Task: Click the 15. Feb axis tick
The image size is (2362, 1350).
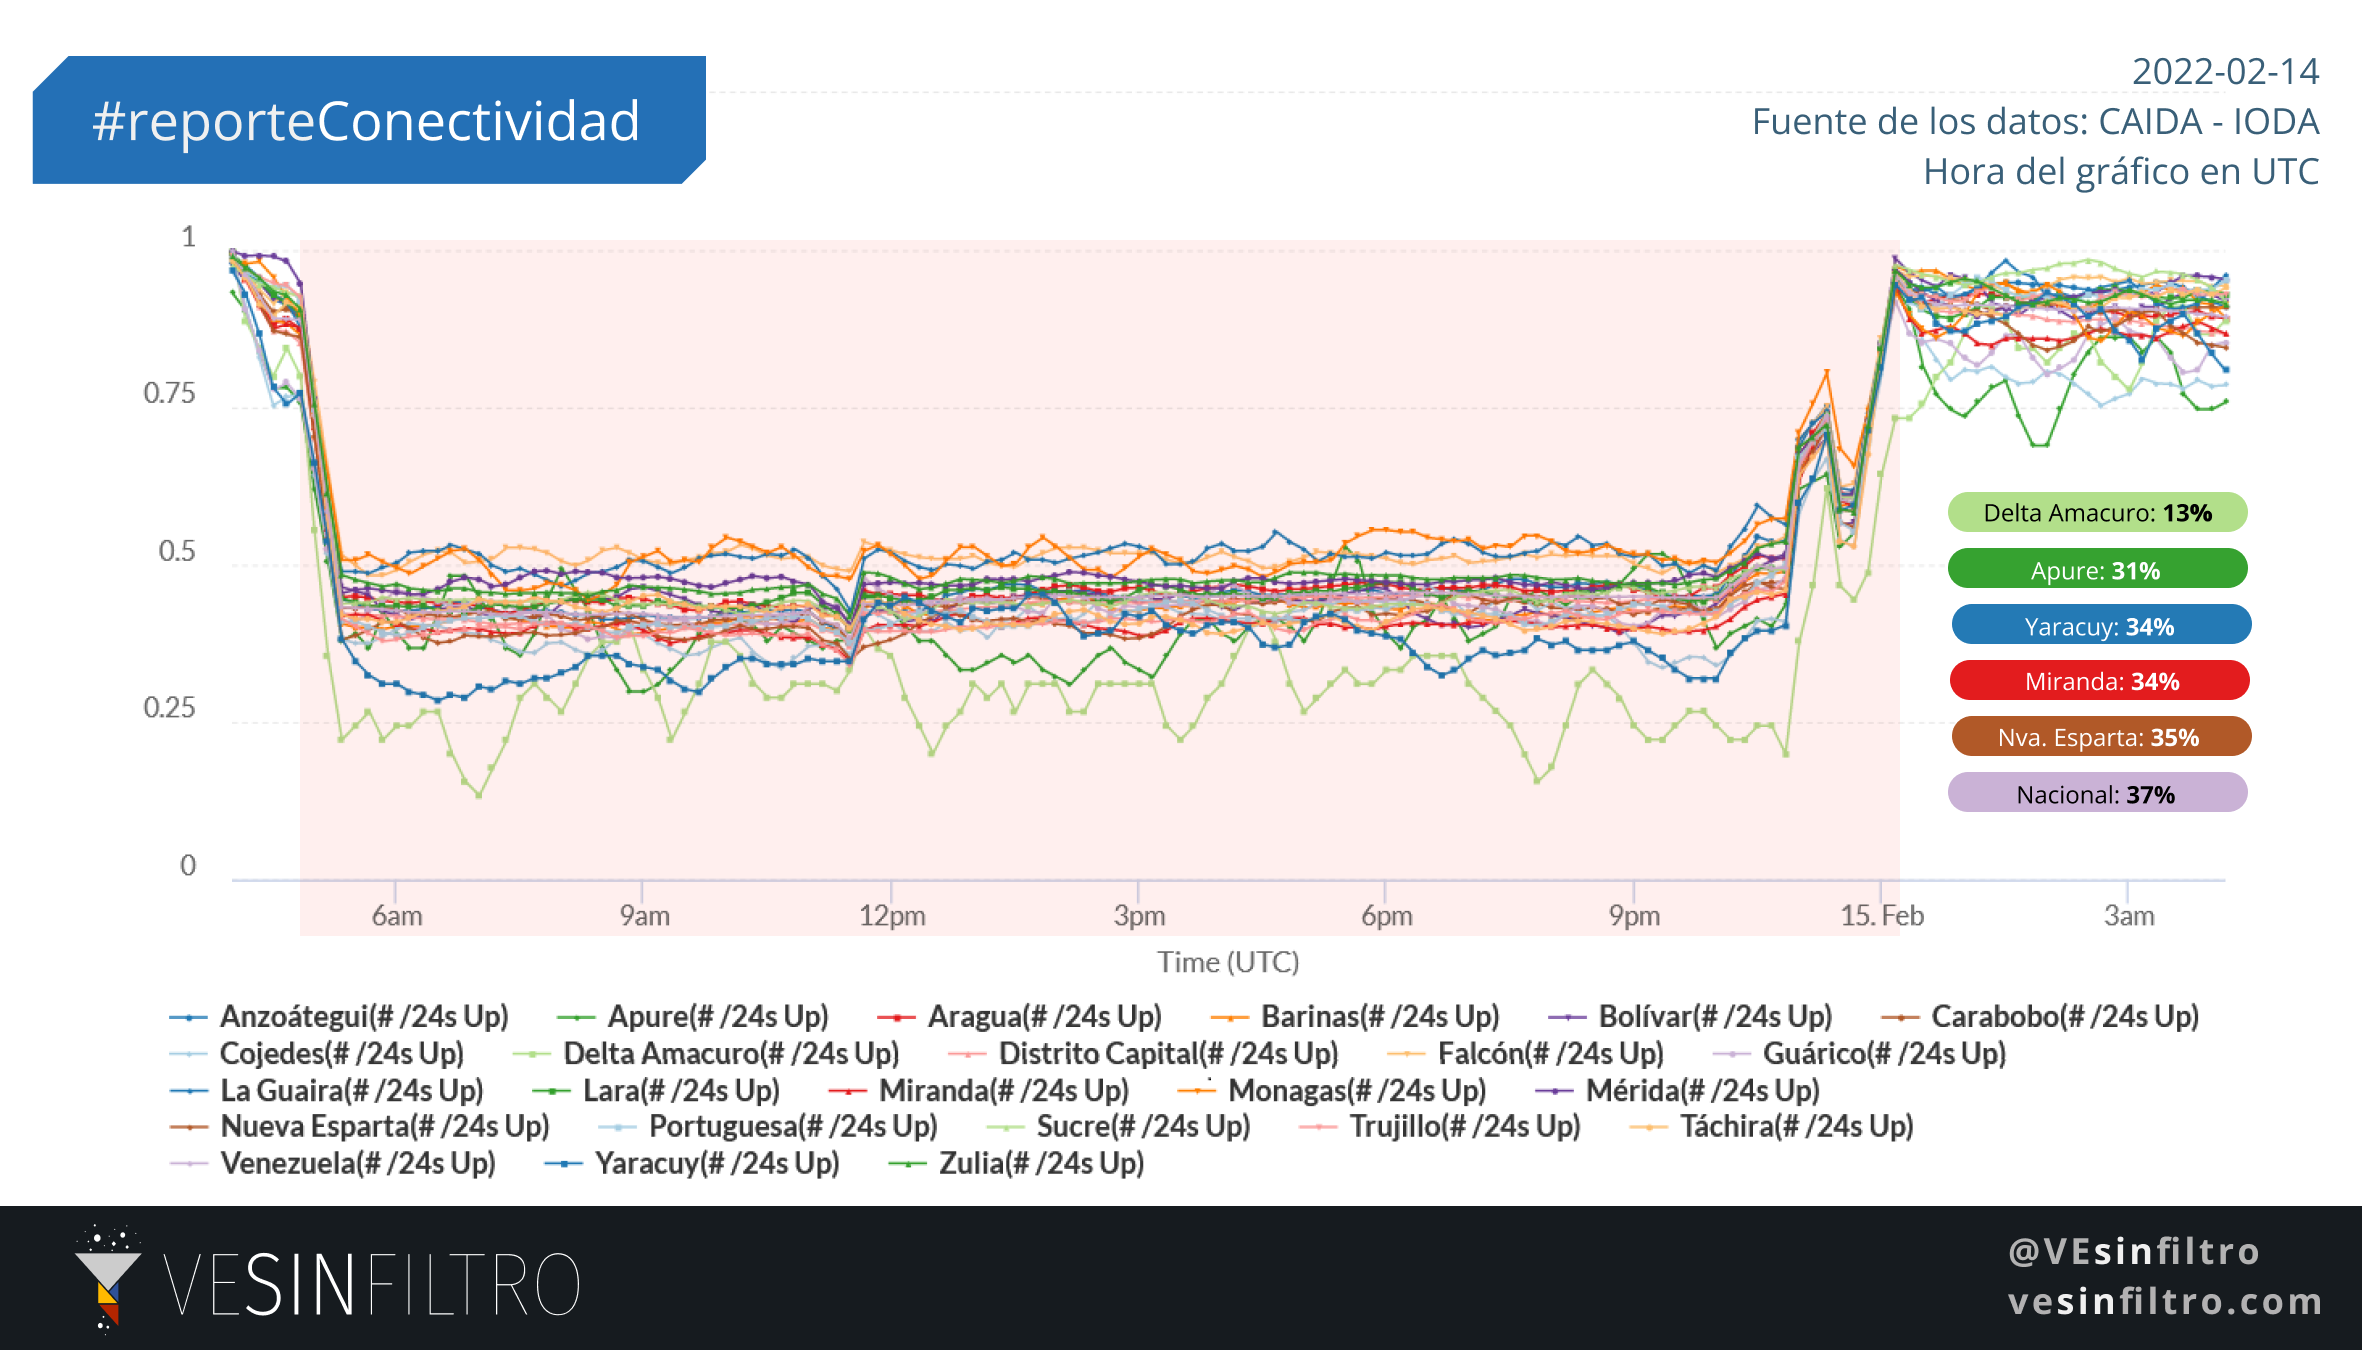Action: [x=1882, y=915]
